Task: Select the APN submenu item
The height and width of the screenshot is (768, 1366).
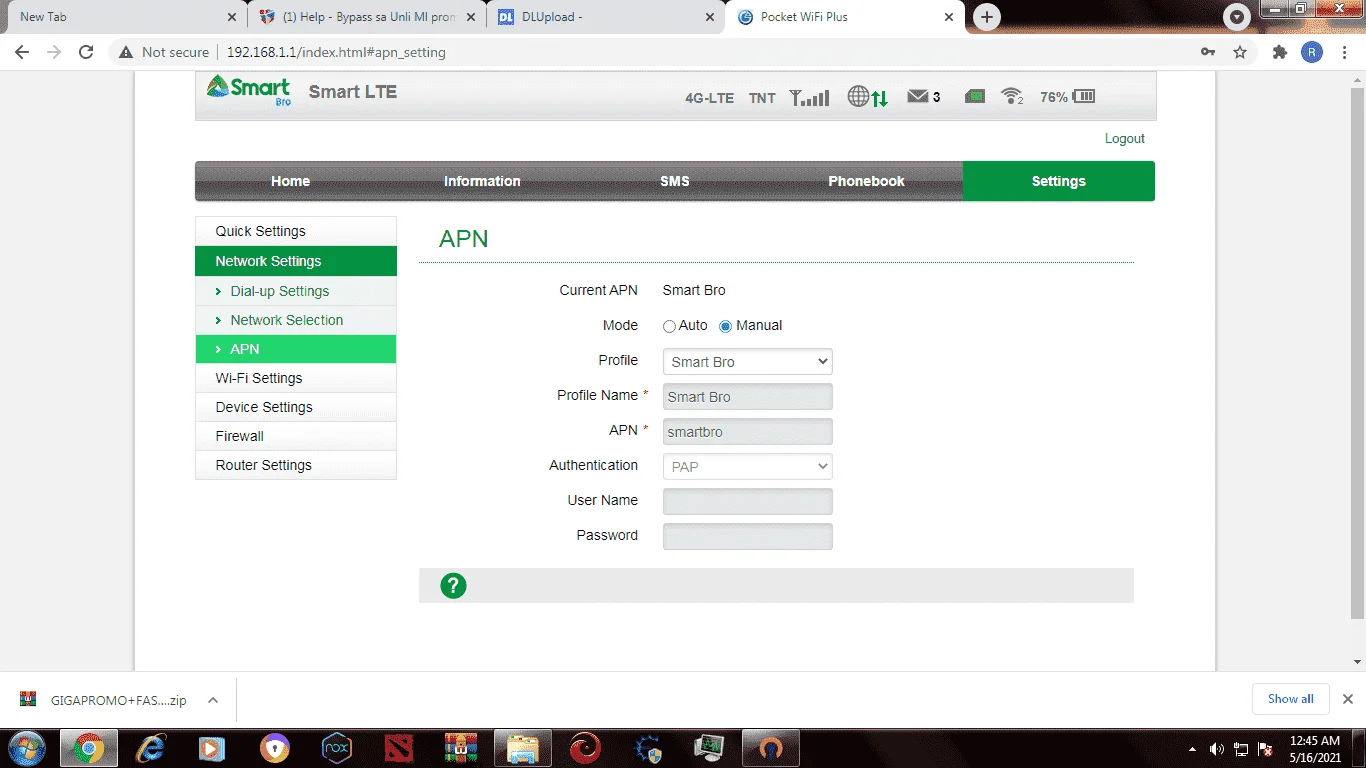Action: coord(296,349)
